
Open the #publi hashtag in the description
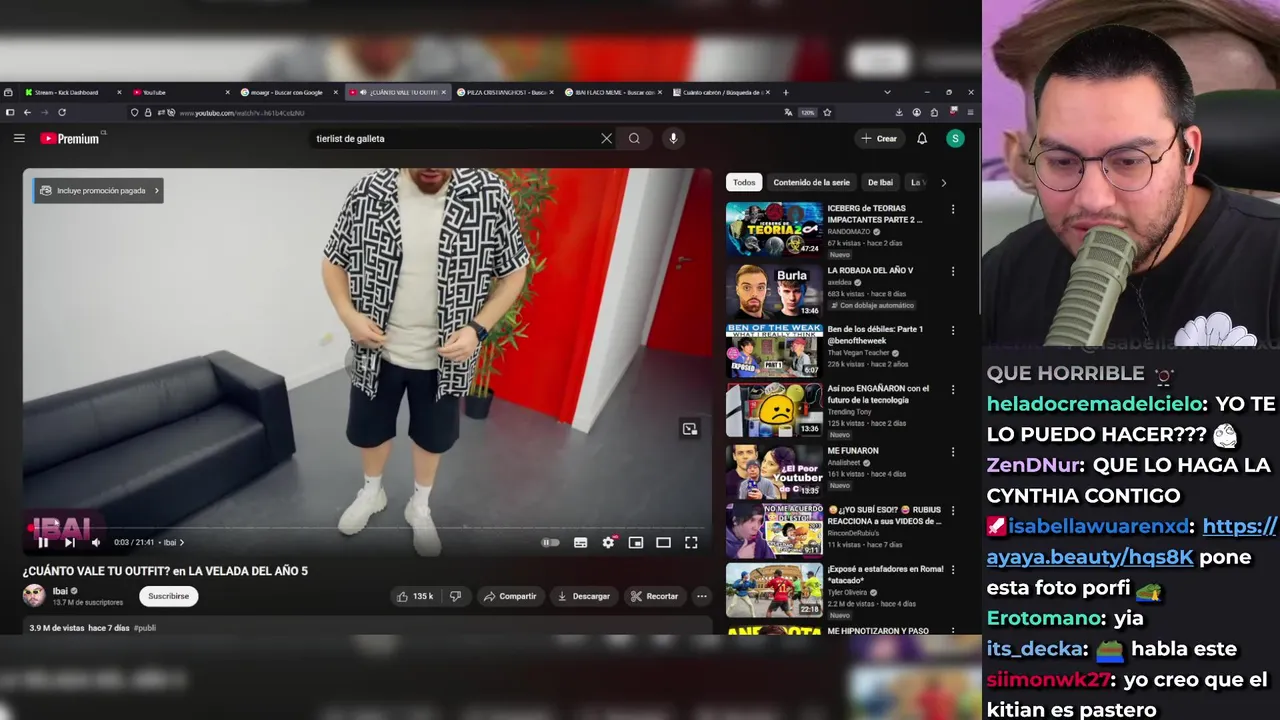tap(145, 628)
